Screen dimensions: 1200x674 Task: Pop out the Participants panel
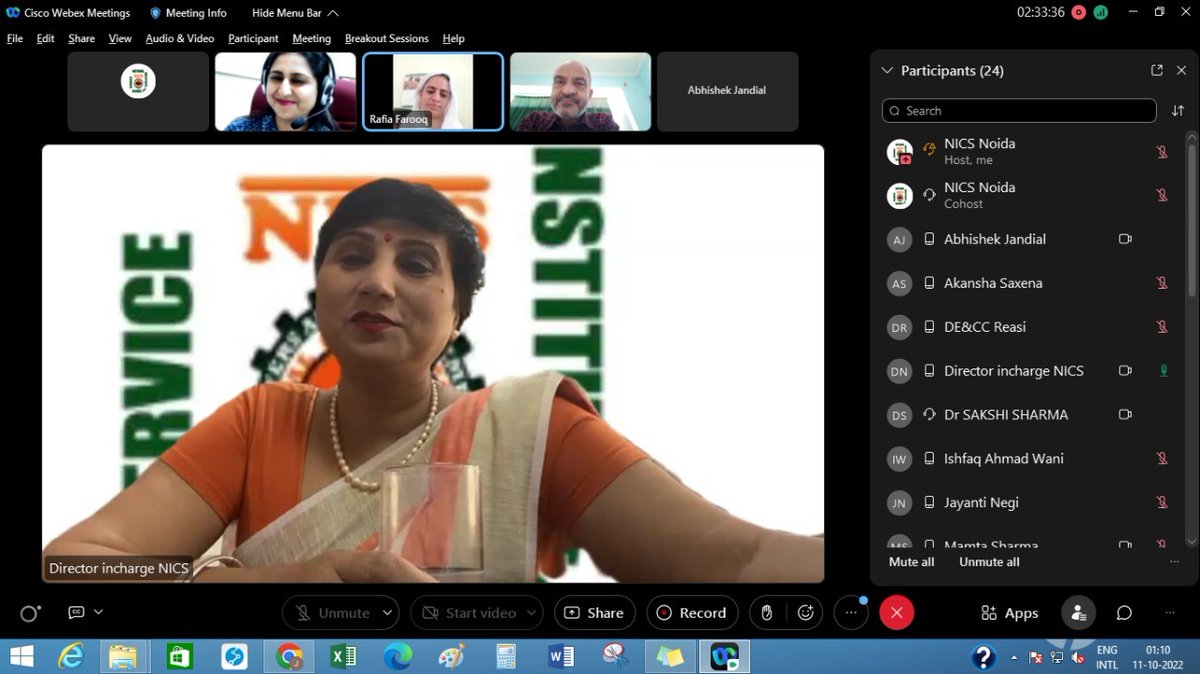[1157, 70]
